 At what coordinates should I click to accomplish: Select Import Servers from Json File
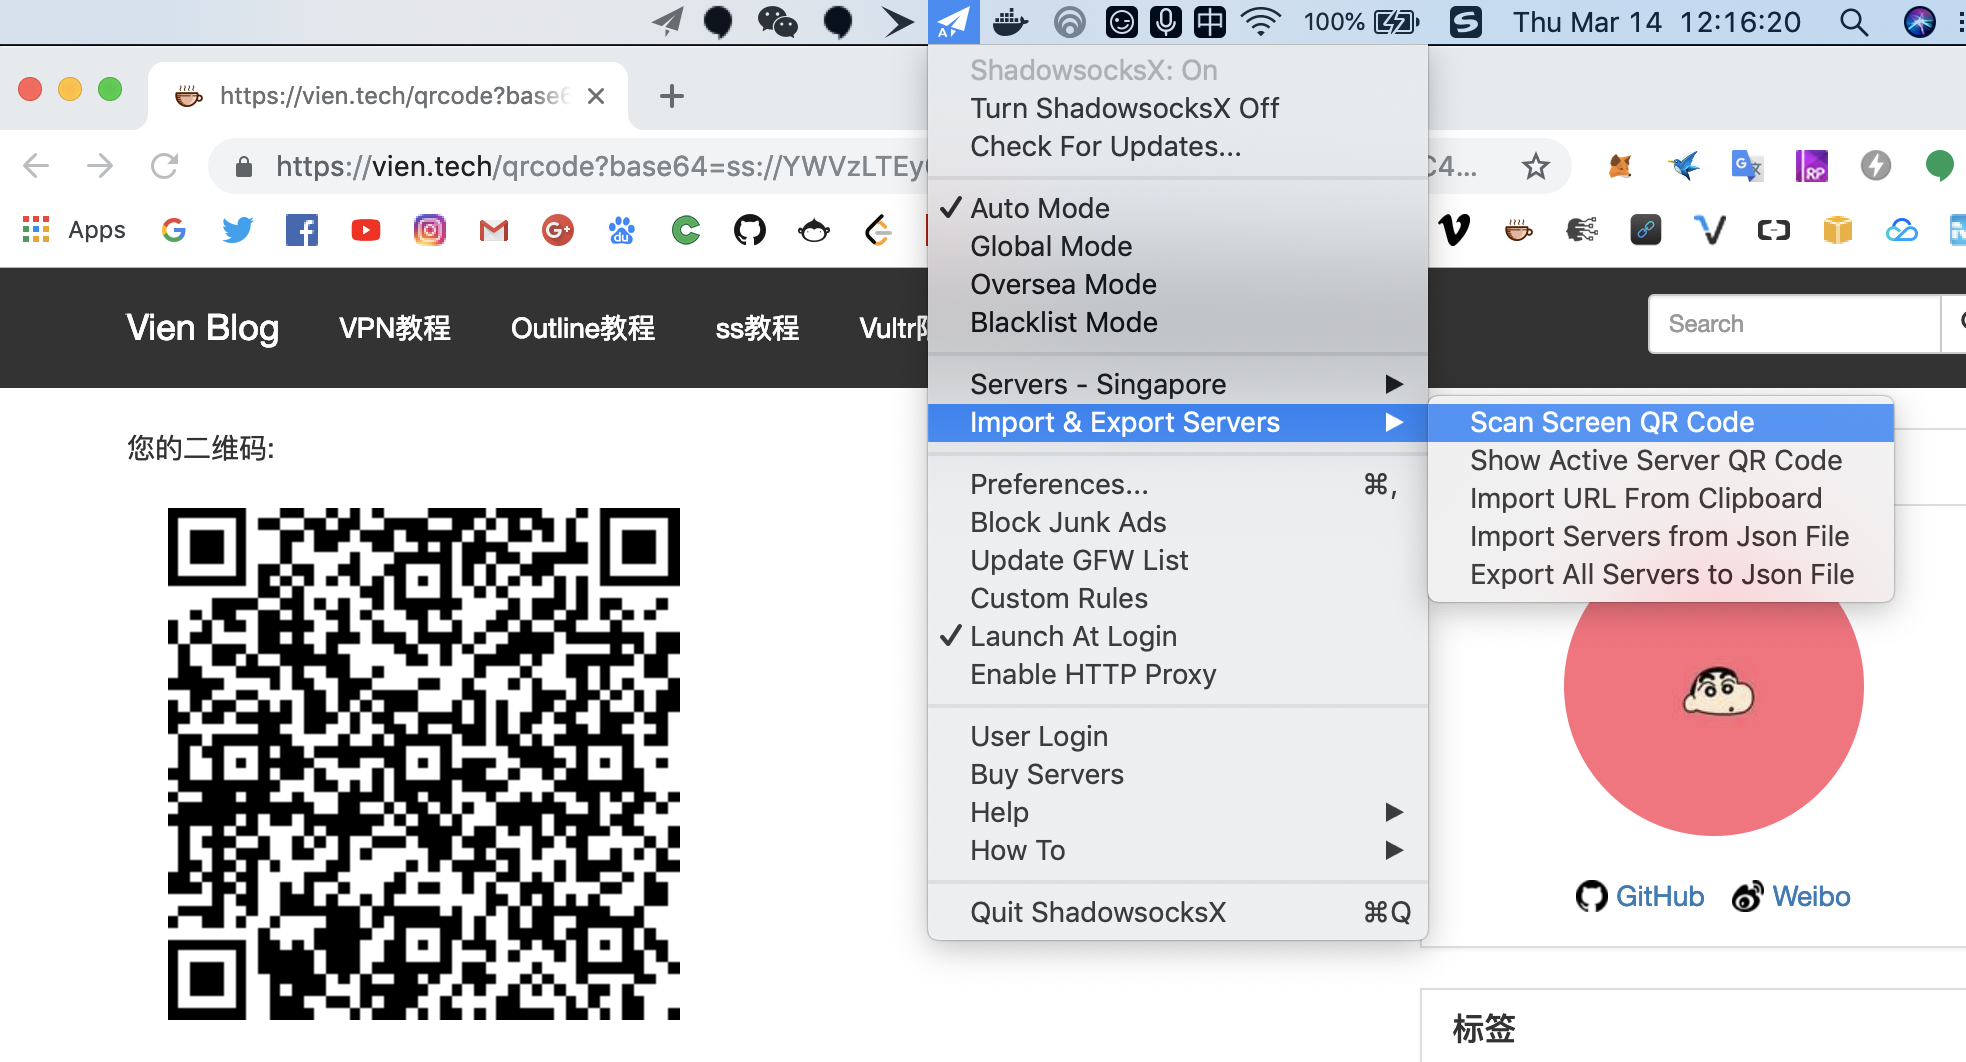(1661, 536)
